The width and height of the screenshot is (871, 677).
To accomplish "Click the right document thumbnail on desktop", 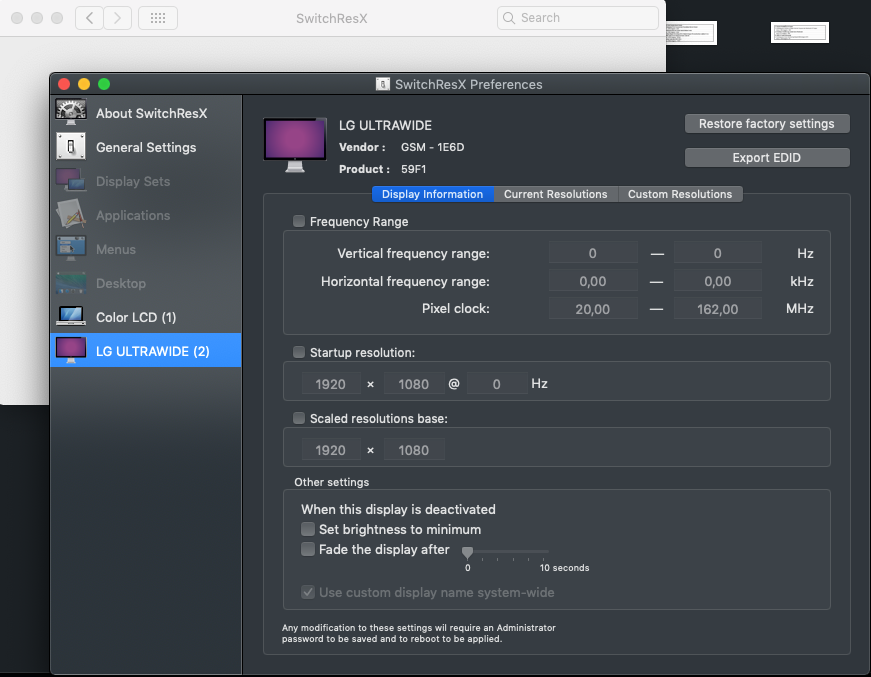I will [800, 32].
